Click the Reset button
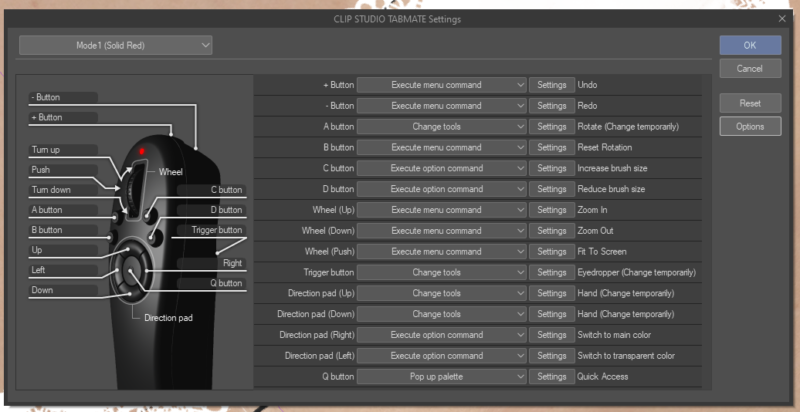Viewport: 800px width, 412px height. pos(750,103)
